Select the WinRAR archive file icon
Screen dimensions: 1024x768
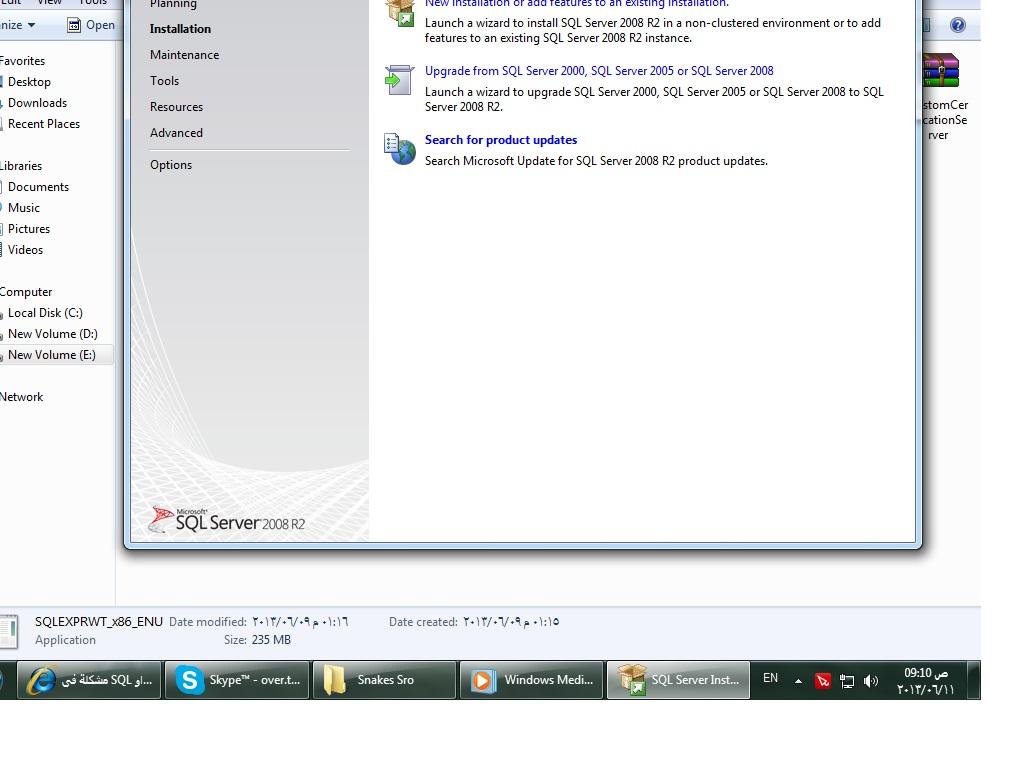940,71
